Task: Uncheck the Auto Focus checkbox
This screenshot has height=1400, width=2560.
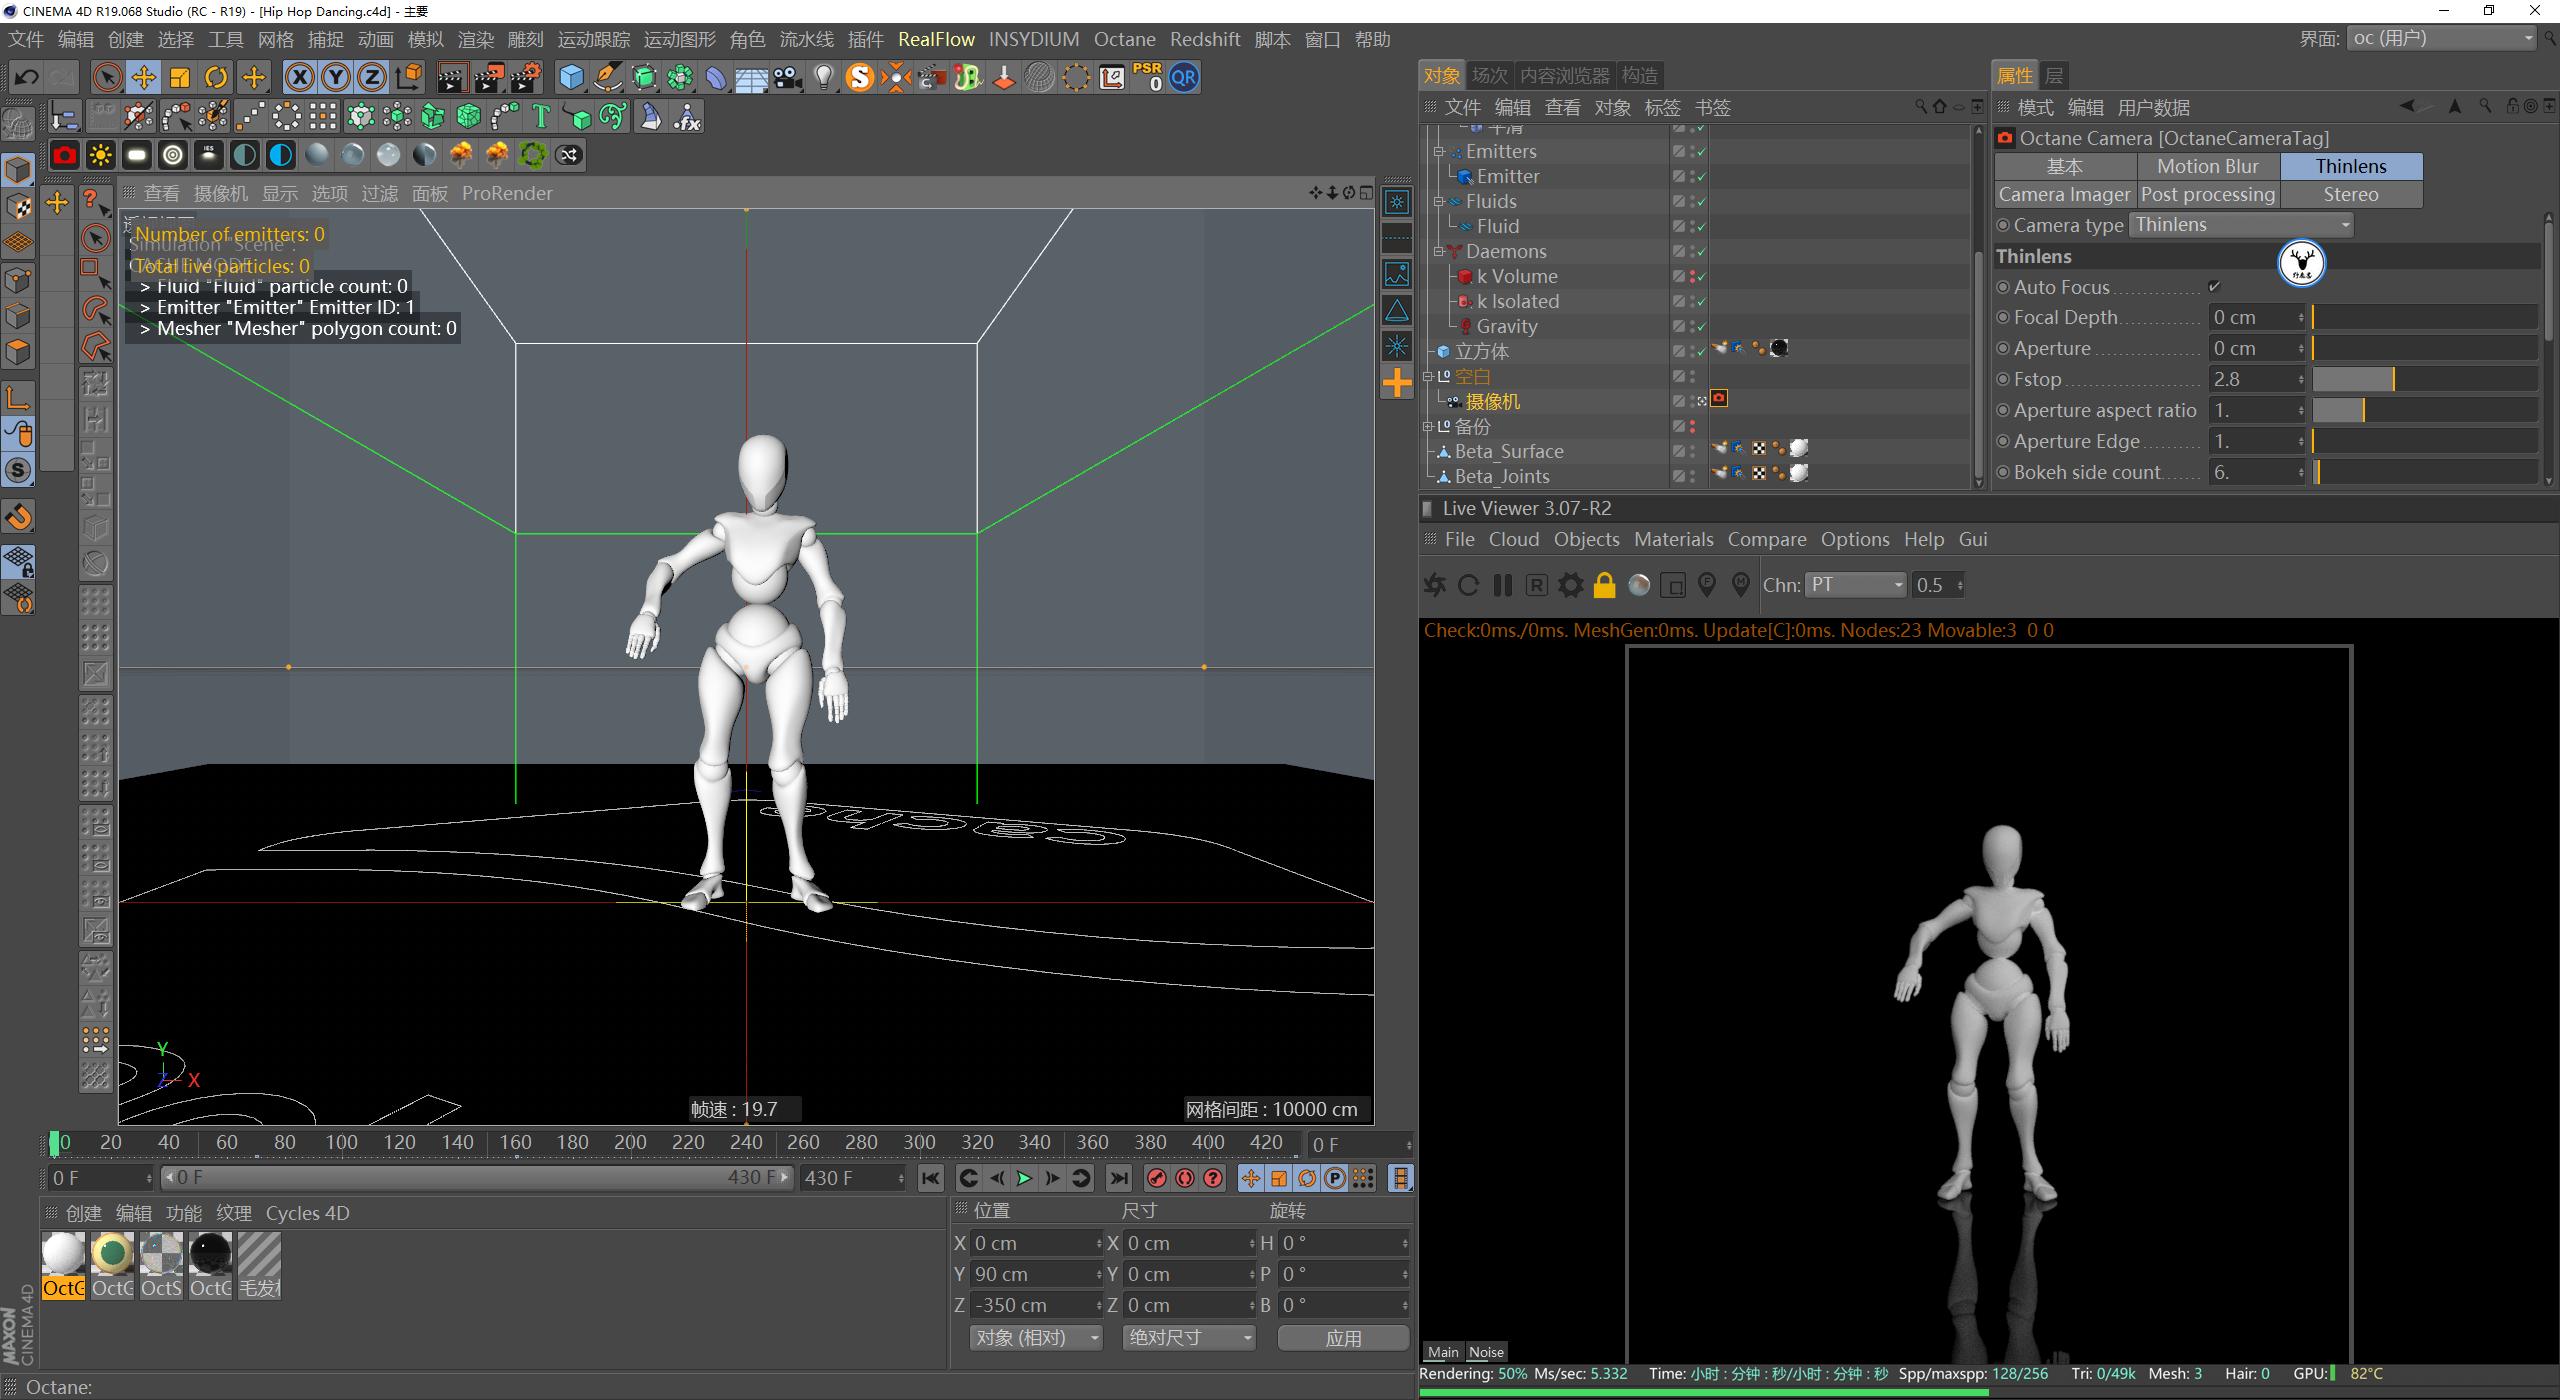Action: pyautogui.click(x=2214, y=287)
